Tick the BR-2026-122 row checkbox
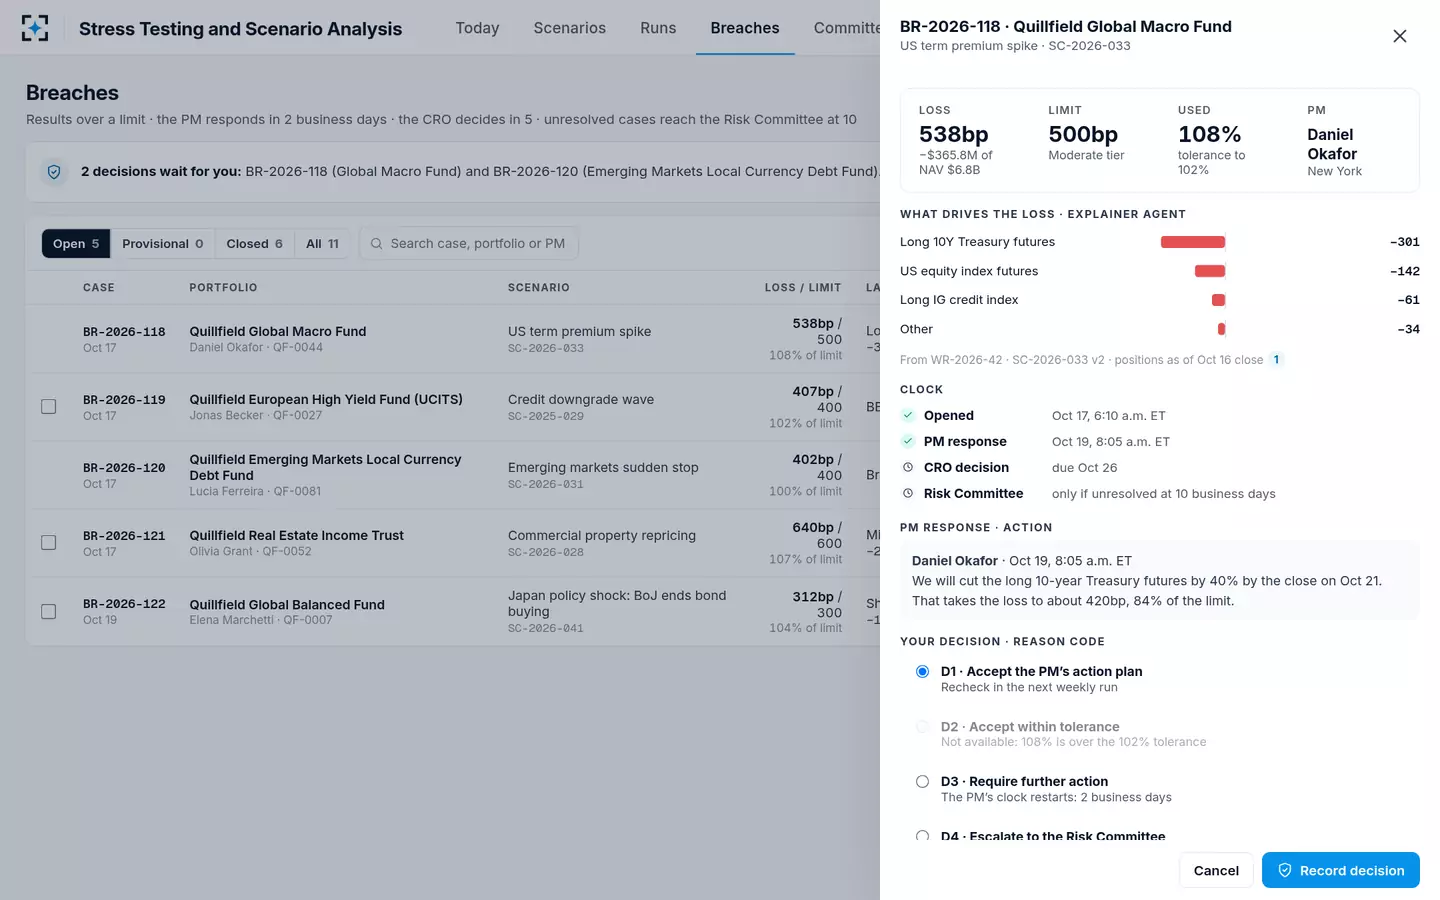This screenshot has height=900, width=1440. 48,612
